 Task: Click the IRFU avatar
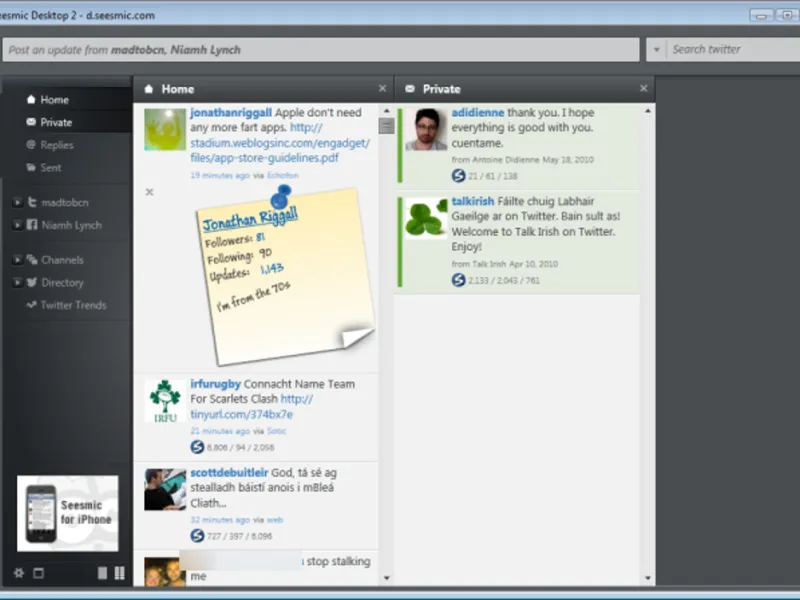165,401
